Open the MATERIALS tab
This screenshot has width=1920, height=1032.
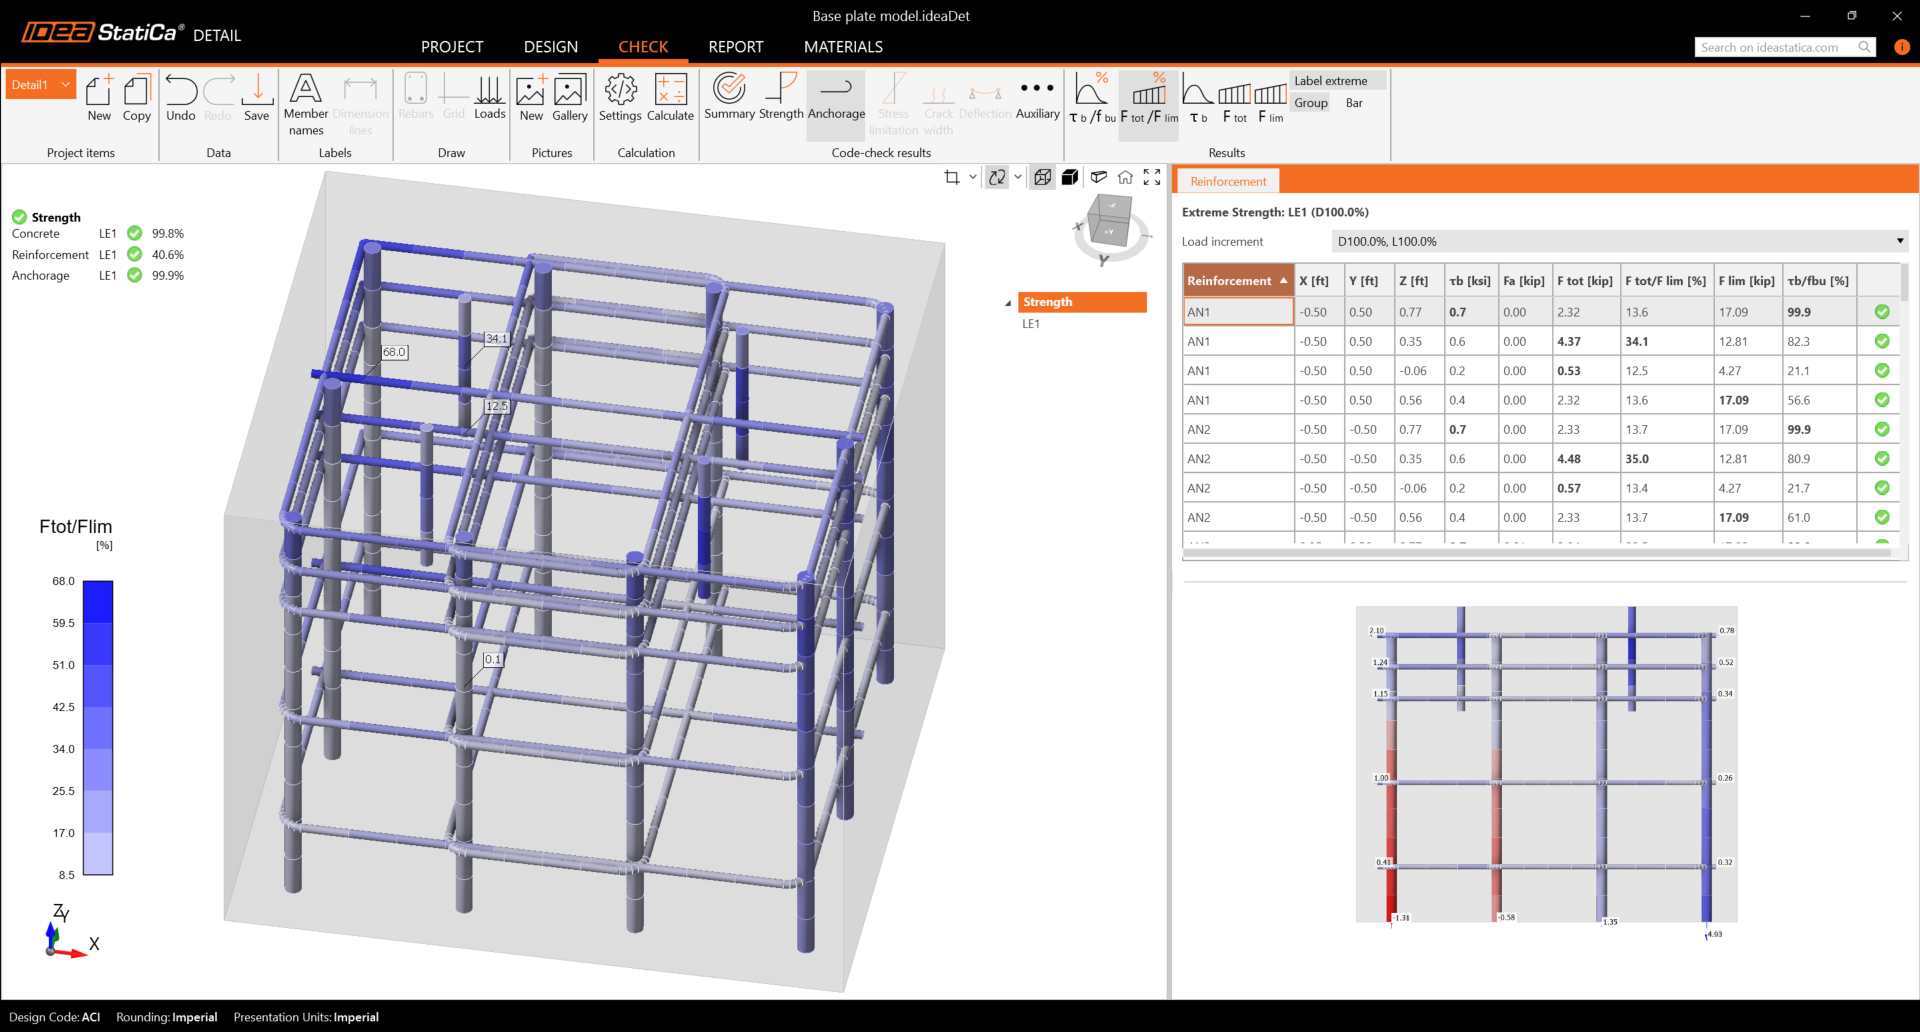coord(843,47)
